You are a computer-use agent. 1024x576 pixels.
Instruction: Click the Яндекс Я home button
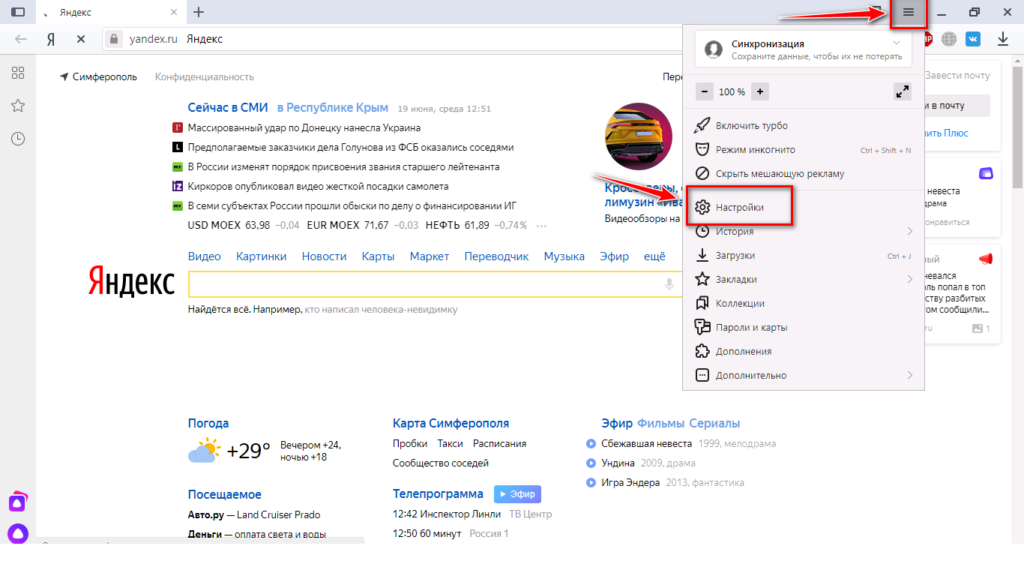point(51,39)
